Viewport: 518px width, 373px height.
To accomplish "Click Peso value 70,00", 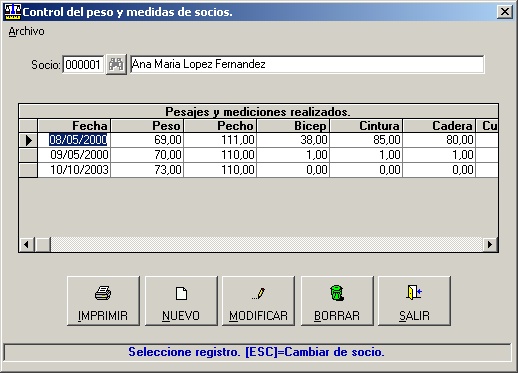I will point(147,155).
